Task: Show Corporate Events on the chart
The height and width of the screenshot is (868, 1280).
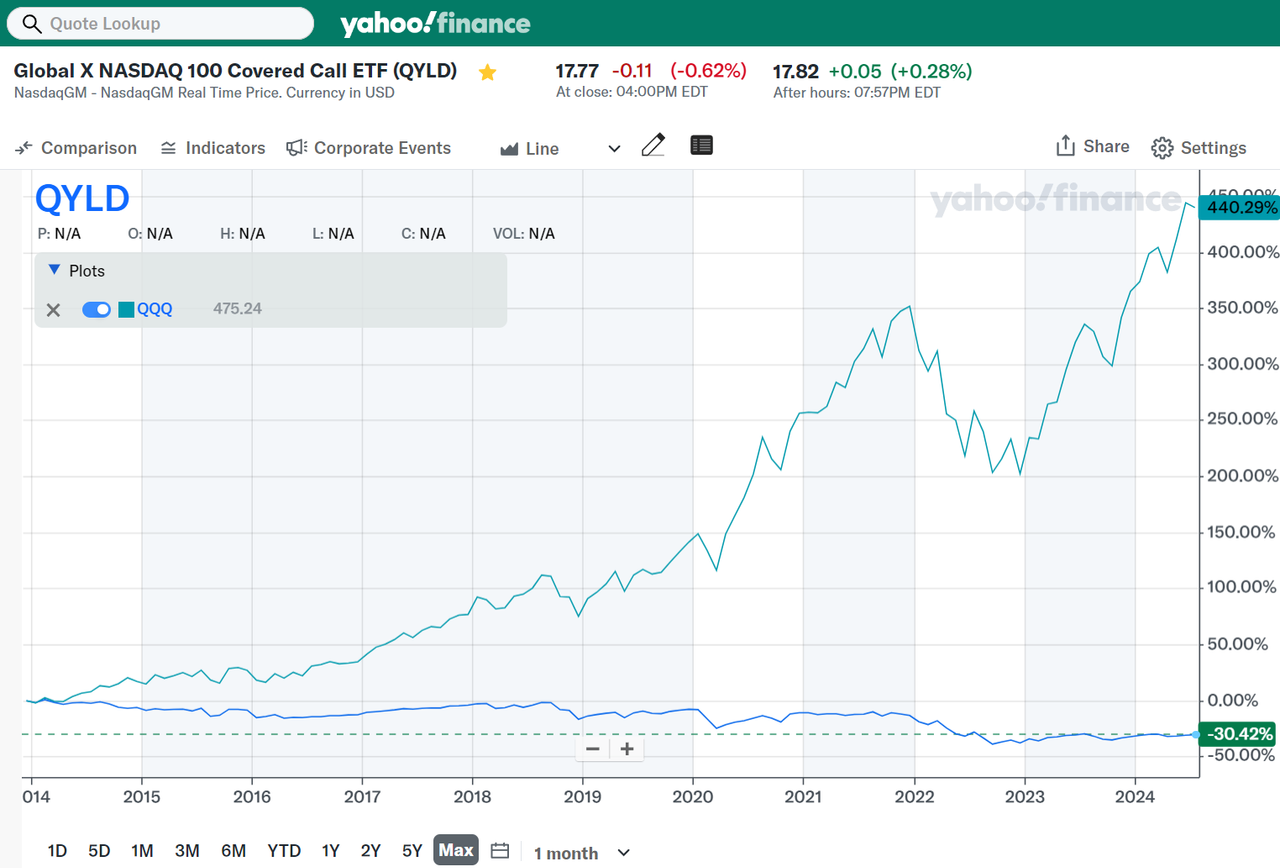Action: (368, 147)
